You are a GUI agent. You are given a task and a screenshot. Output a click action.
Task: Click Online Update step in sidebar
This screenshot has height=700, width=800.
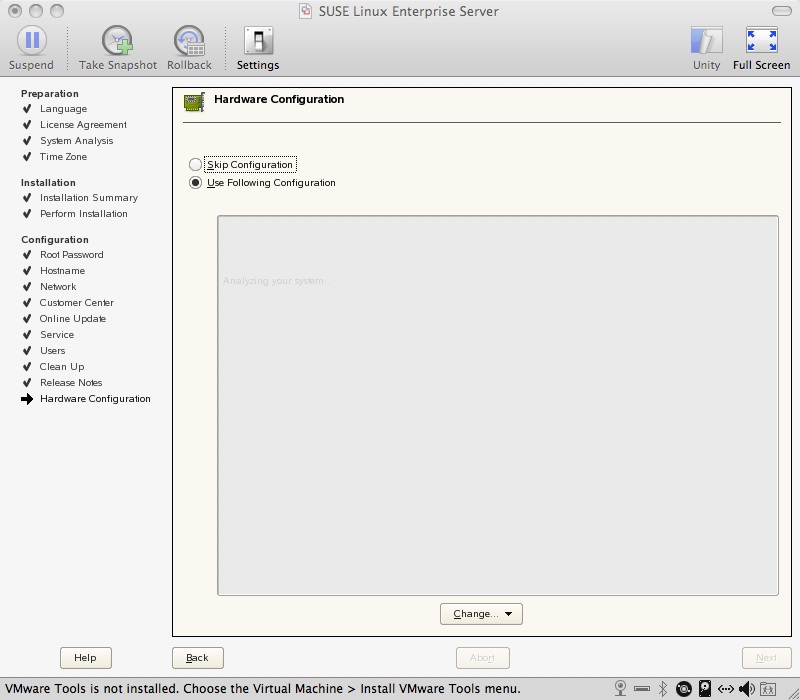click(72, 318)
